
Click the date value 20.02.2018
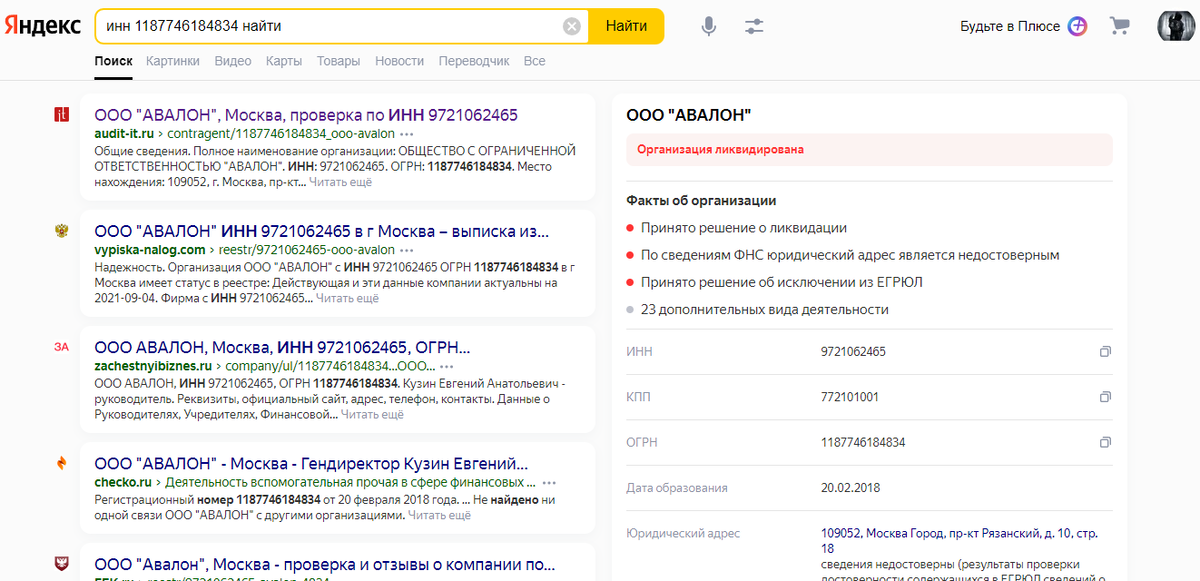(850, 488)
